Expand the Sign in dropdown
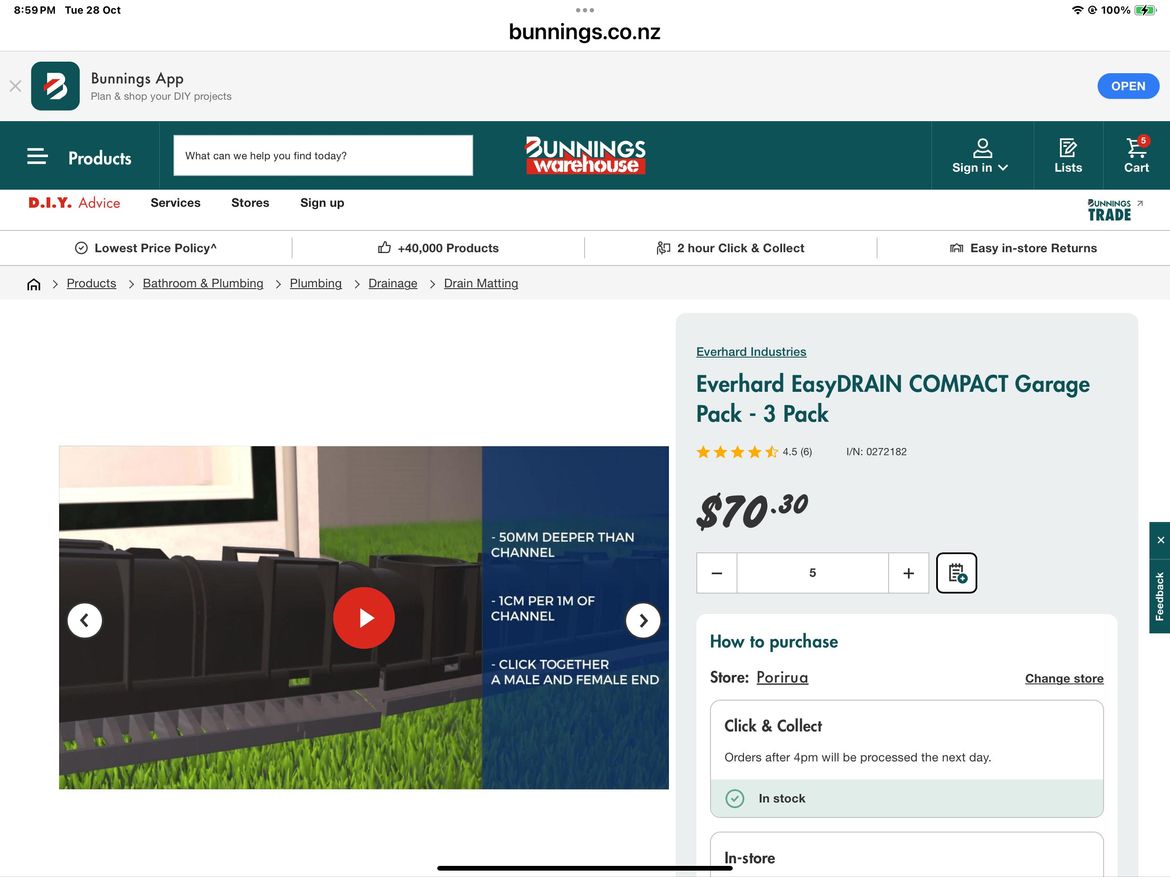The image size is (1170, 877). pyautogui.click(x=980, y=156)
